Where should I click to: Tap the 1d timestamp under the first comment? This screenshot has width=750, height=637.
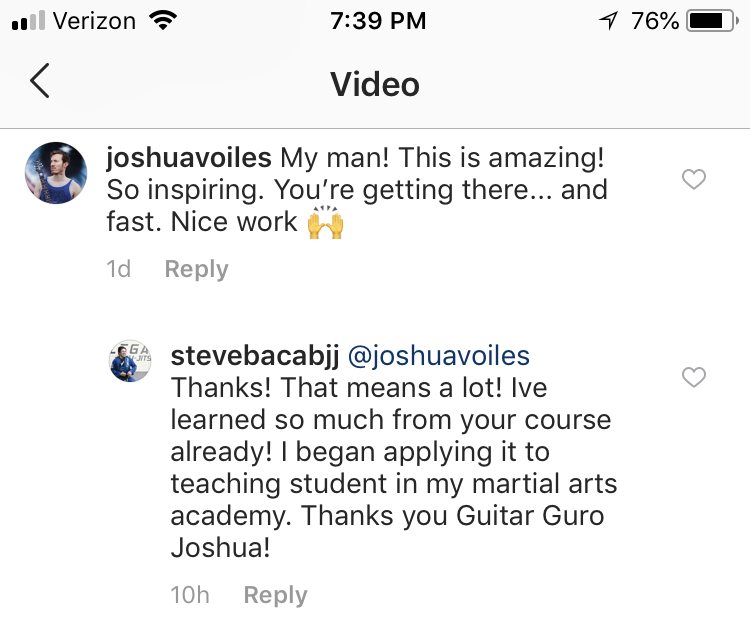tap(119, 269)
